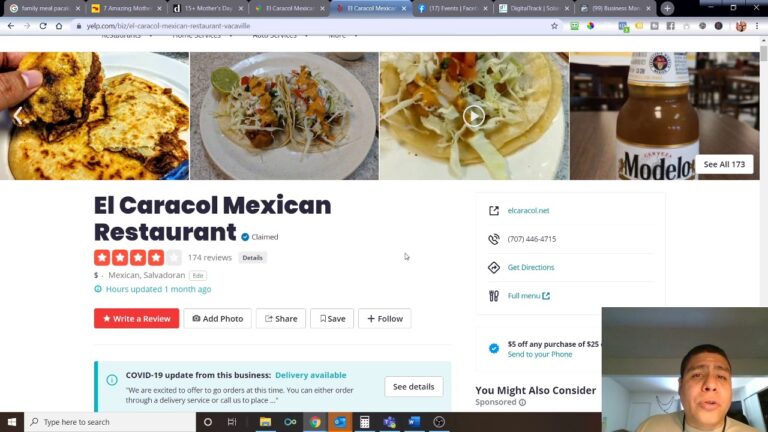This screenshot has height=432, width=768.
Task: Click the See All 173 photos button
Action: pyautogui.click(x=724, y=164)
